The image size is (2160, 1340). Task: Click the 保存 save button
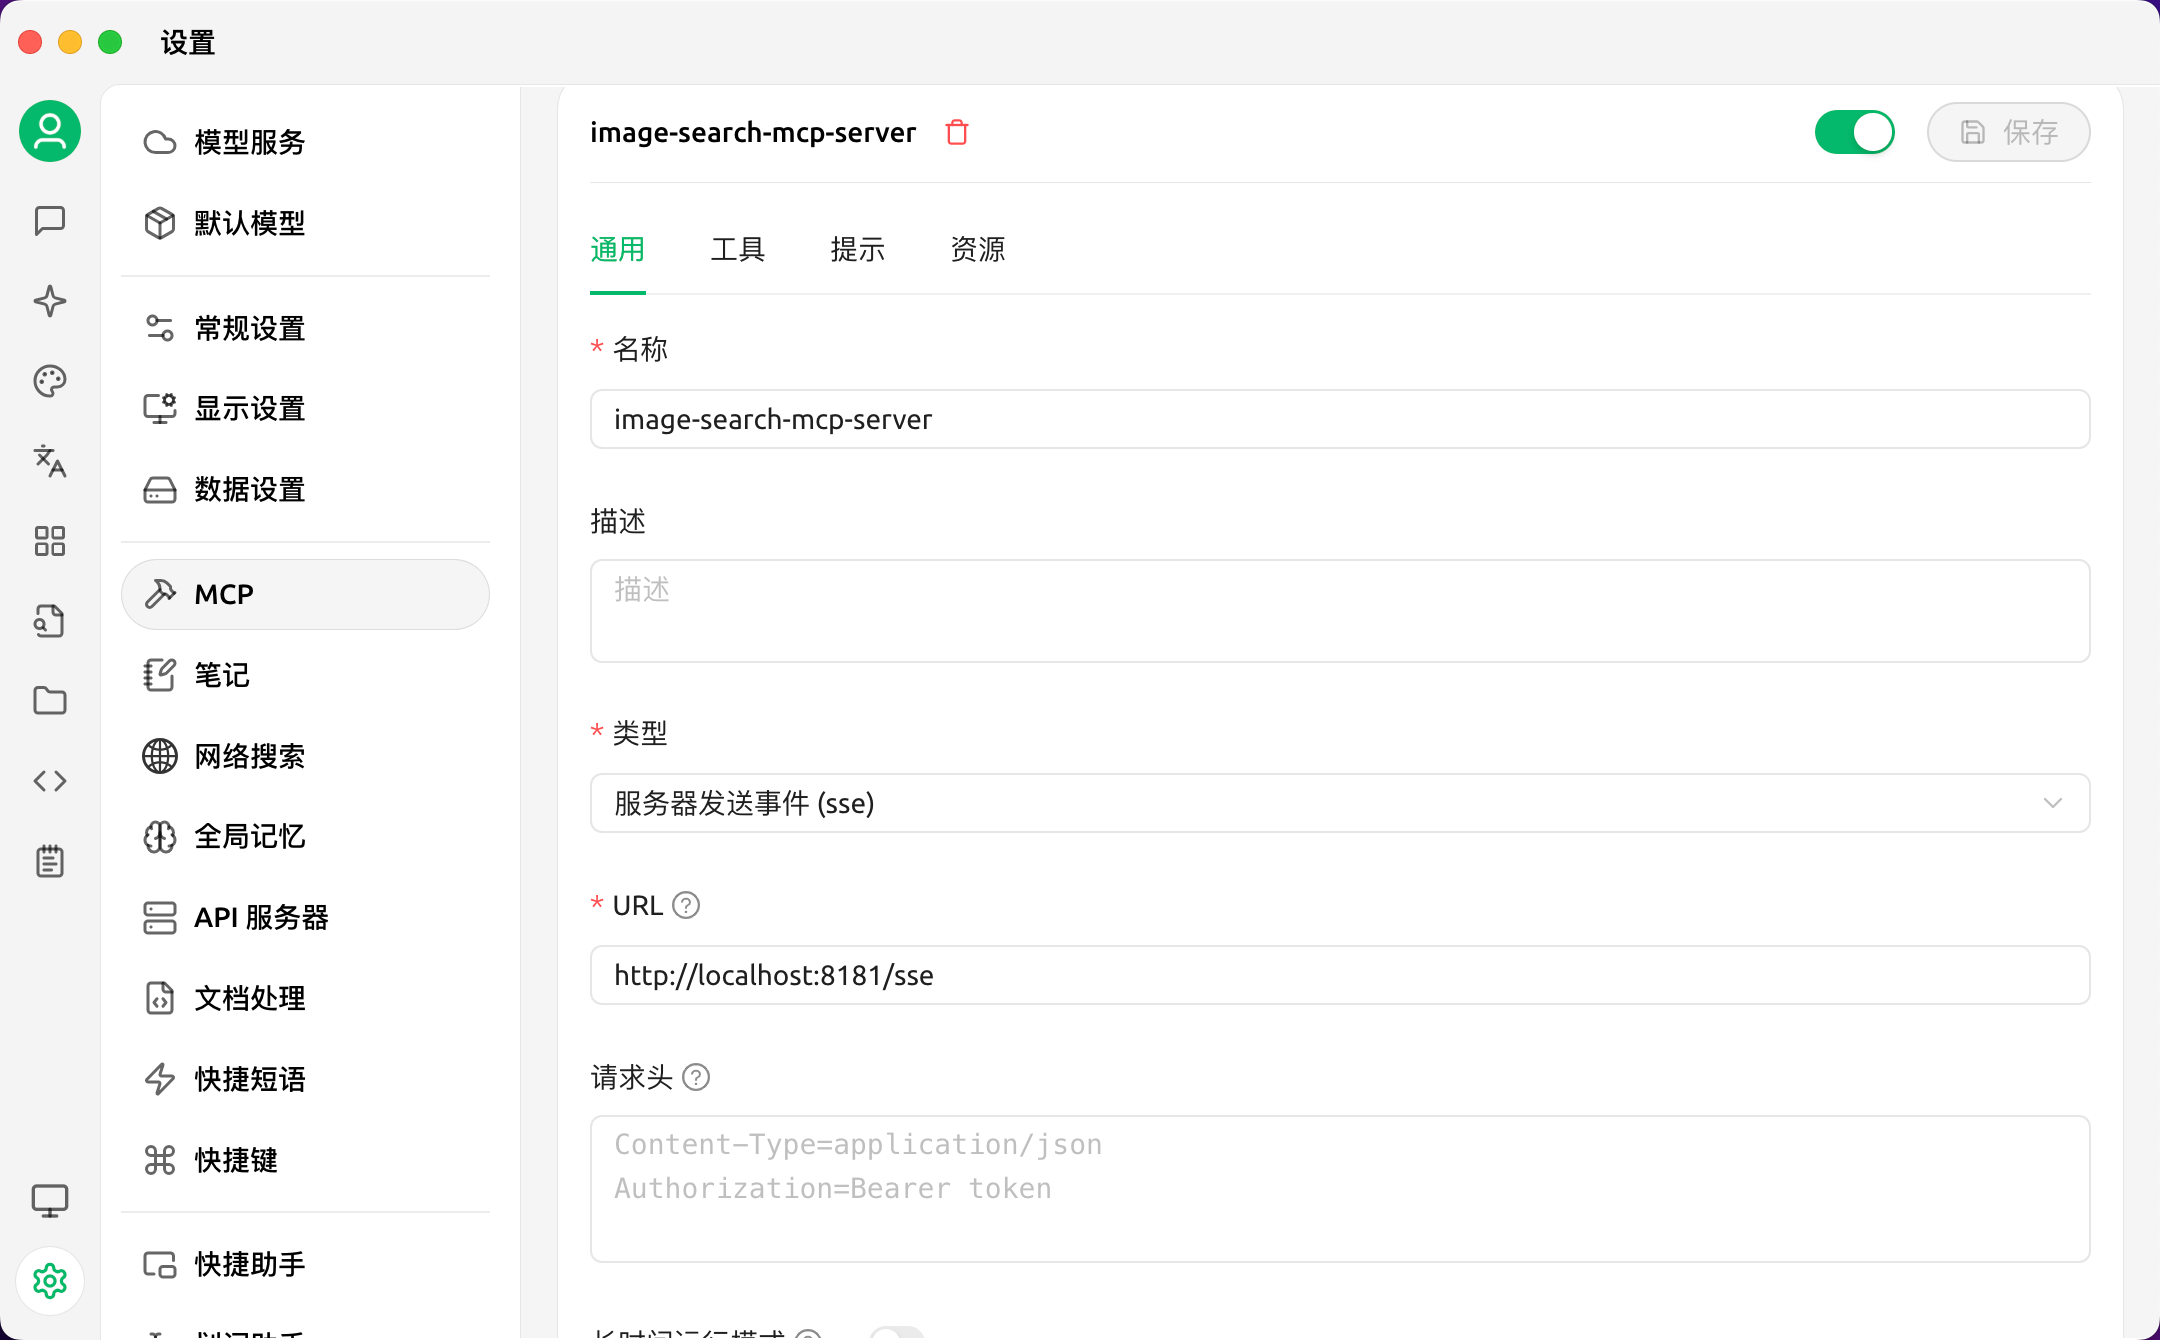tap(2008, 132)
